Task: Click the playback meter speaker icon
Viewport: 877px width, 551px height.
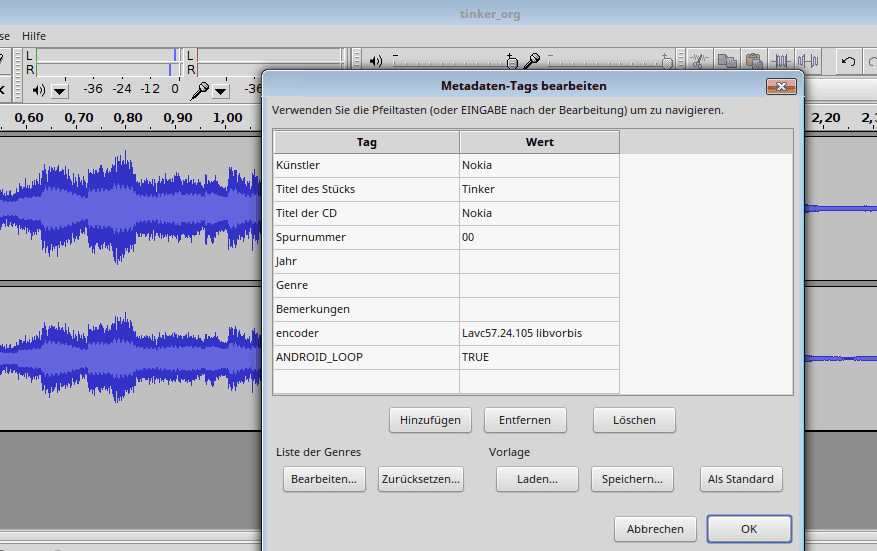Action: point(39,90)
